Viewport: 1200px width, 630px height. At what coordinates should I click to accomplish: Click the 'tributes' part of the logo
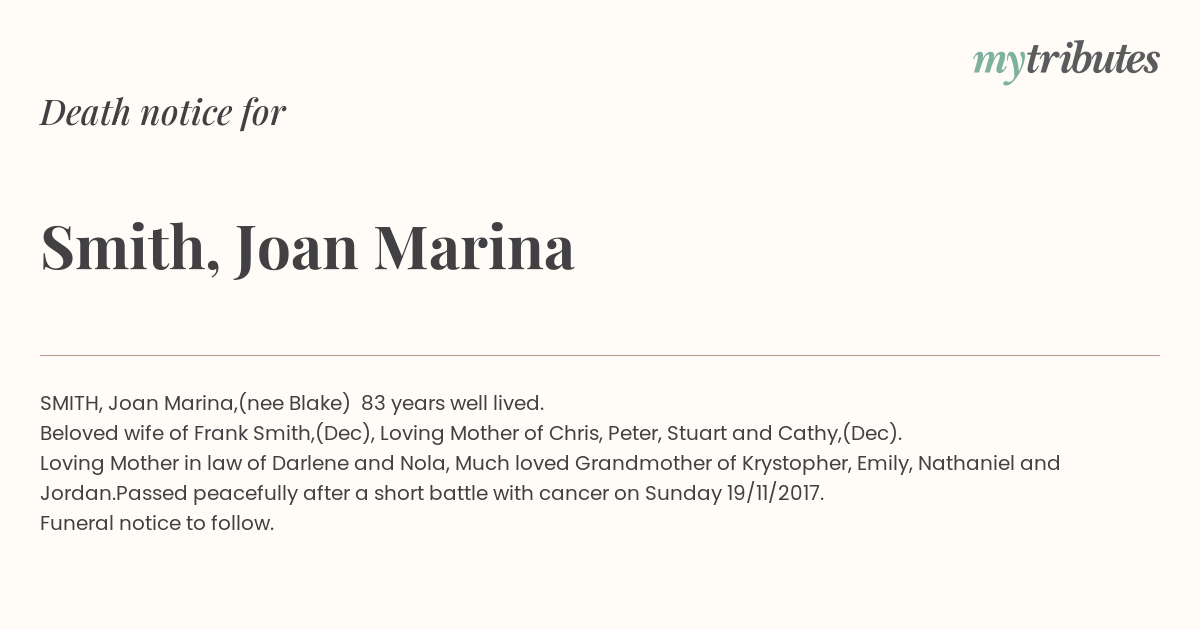pos(1093,59)
